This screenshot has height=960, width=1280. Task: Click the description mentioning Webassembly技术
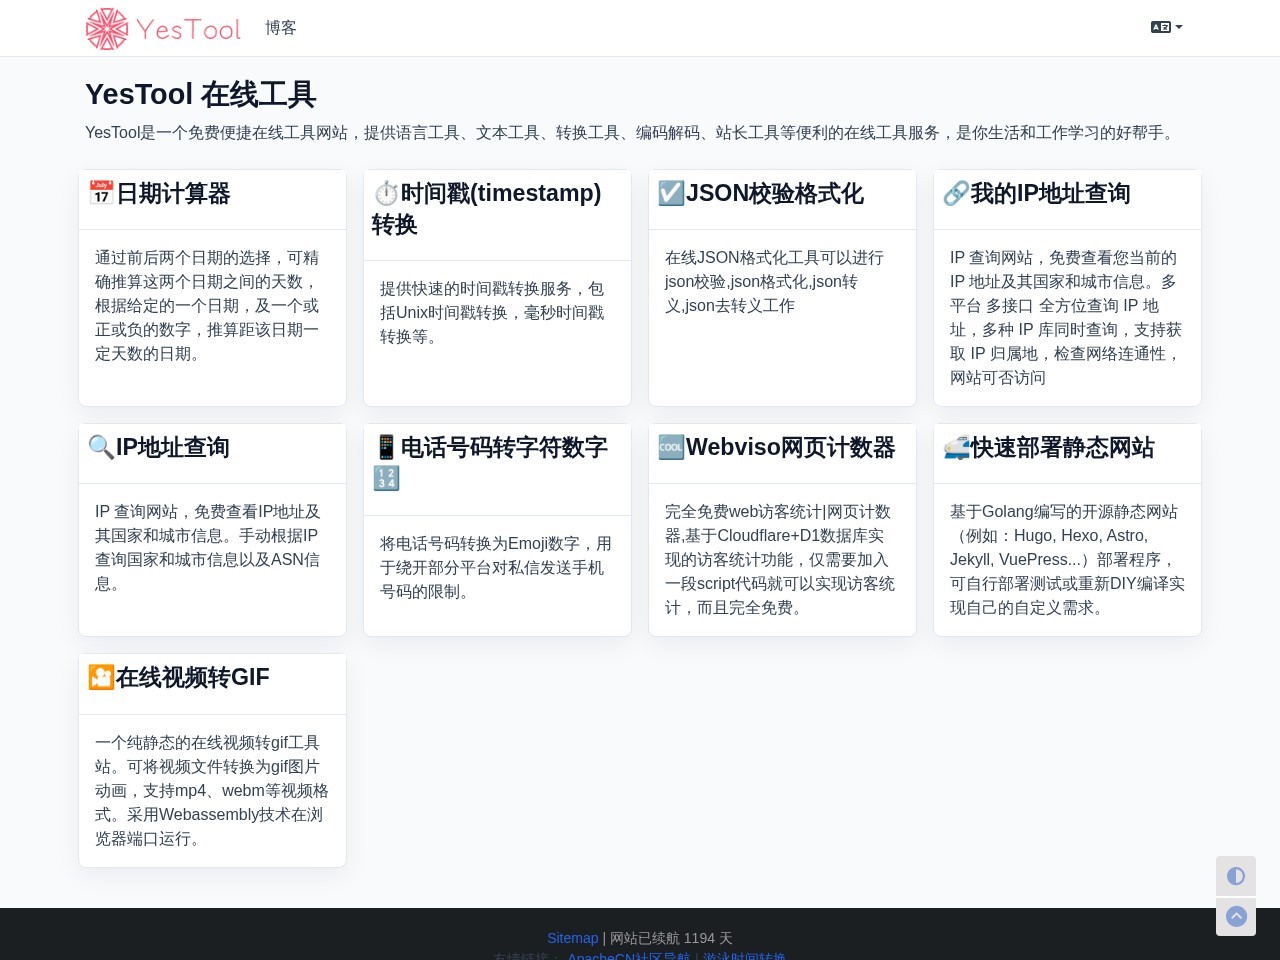point(212,791)
